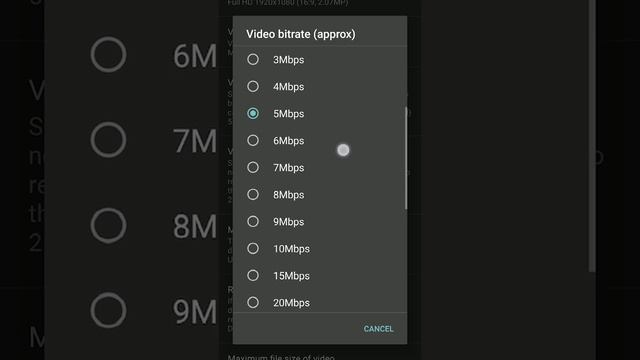Pick the 7Mbps radio option

coord(253,167)
